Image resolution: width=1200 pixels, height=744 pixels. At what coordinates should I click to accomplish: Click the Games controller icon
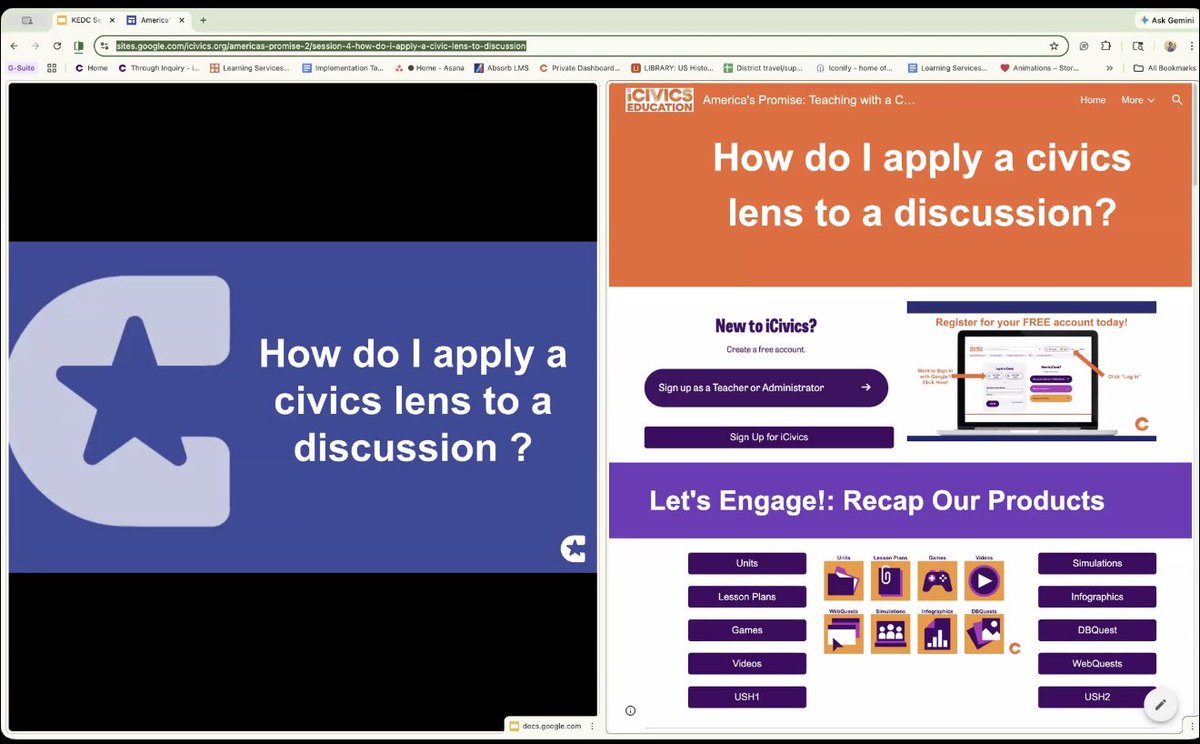tap(937, 581)
